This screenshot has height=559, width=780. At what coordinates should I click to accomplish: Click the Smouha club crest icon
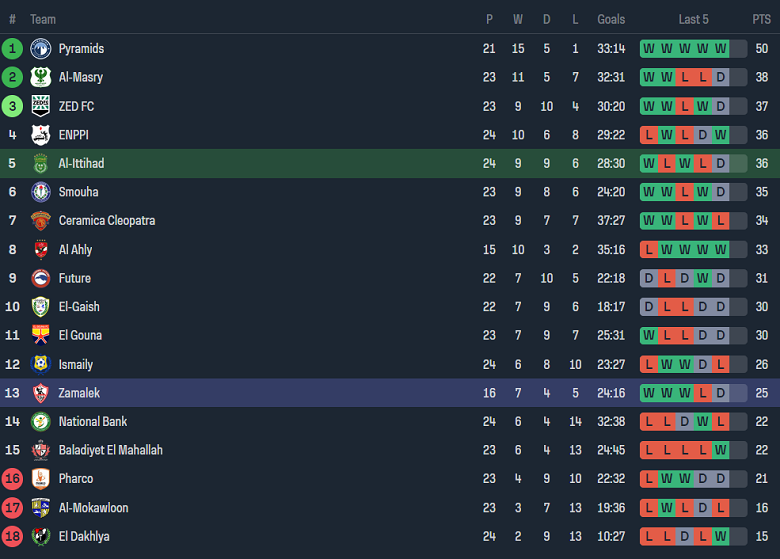coord(40,192)
